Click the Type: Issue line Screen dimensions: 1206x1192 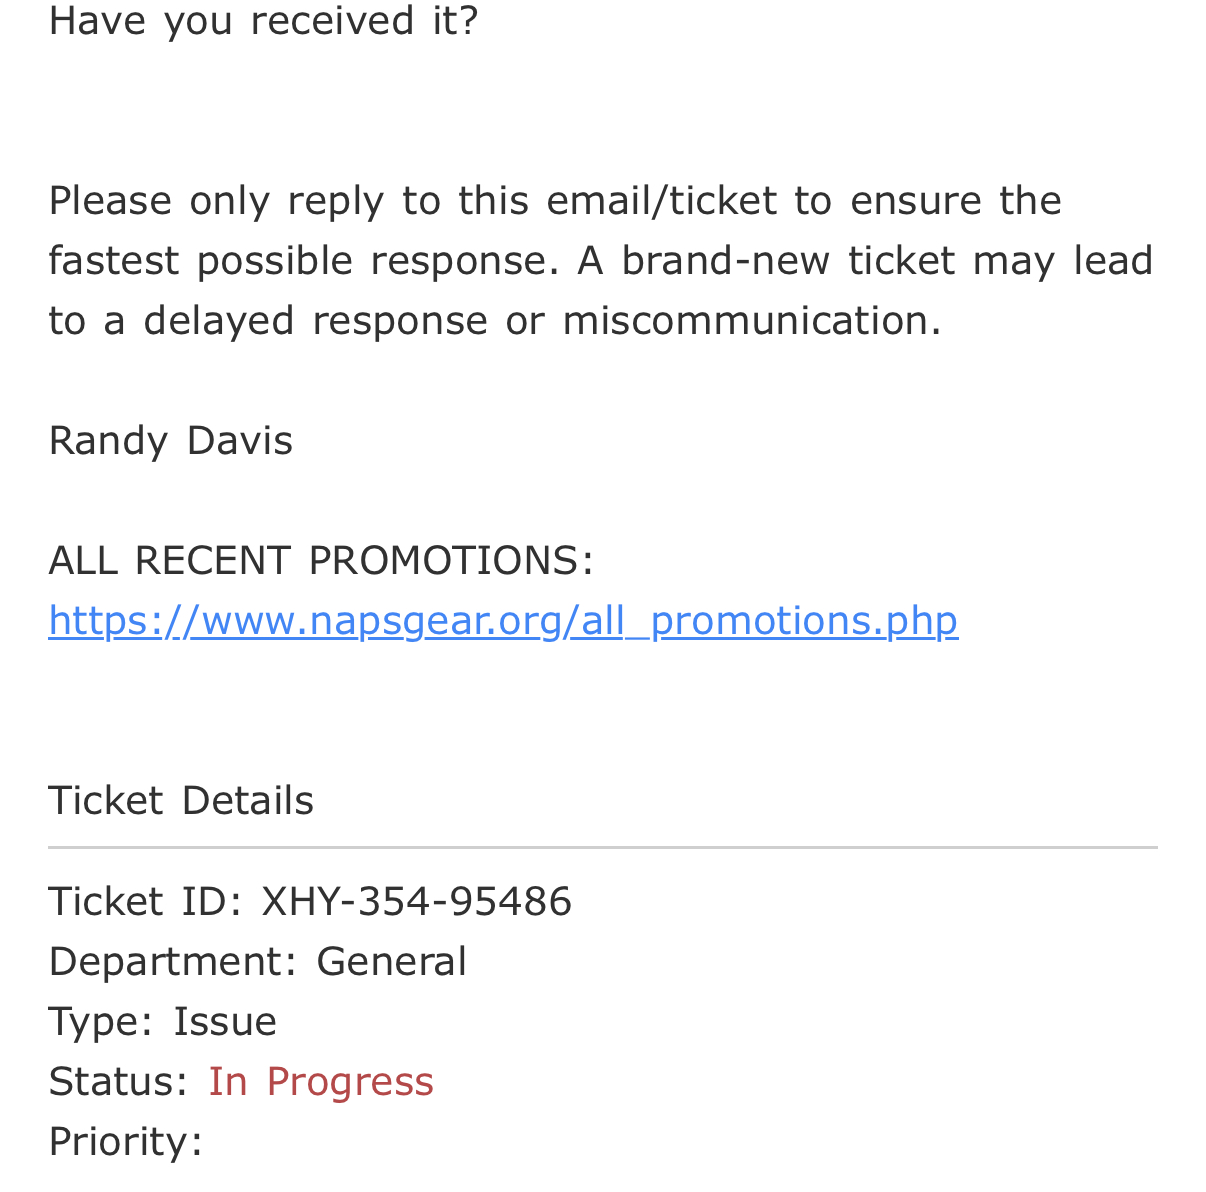[x=163, y=1022]
